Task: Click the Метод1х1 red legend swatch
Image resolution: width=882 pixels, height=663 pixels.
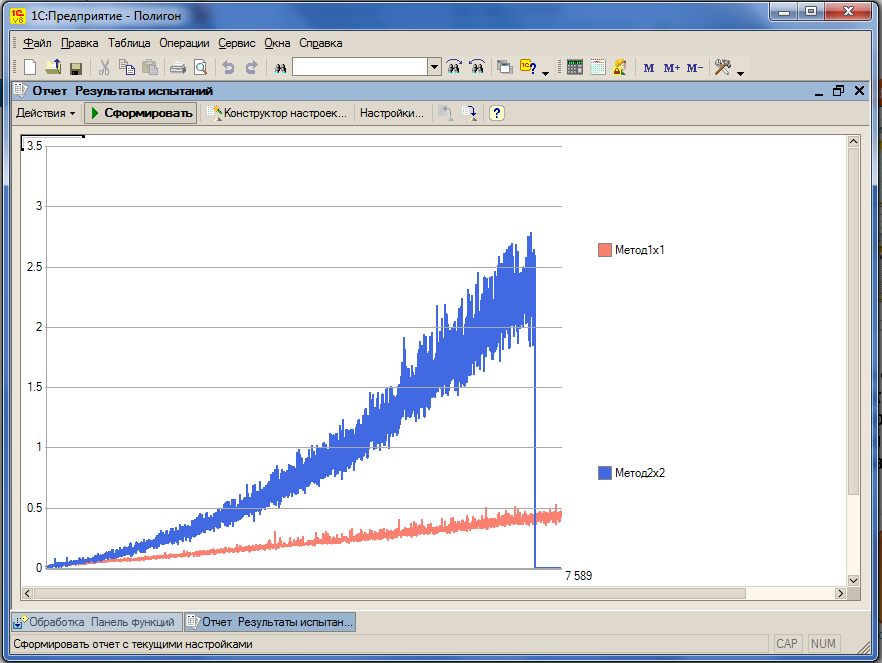Action: click(x=605, y=250)
